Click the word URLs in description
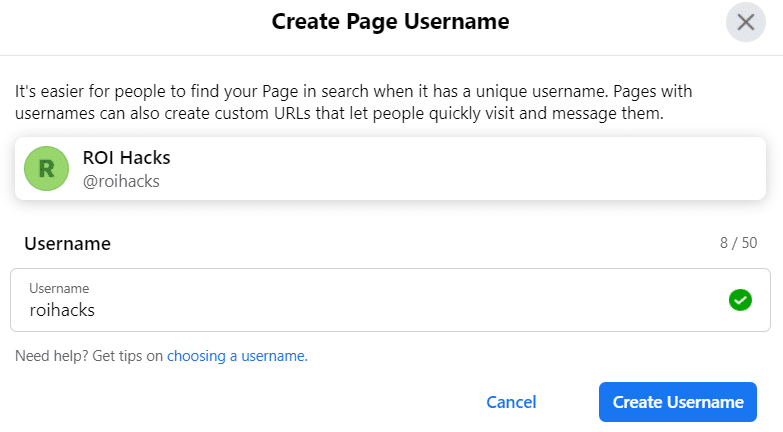 point(292,113)
